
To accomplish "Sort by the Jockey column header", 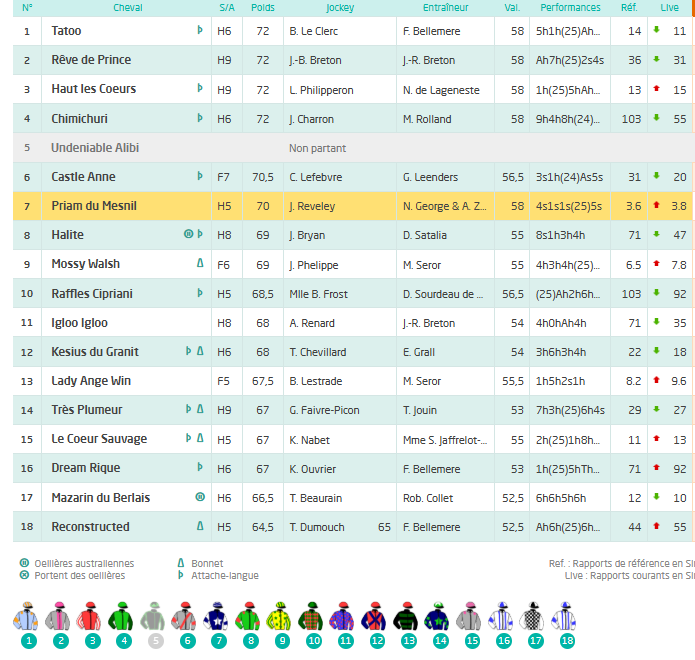I will (x=340, y=7).
